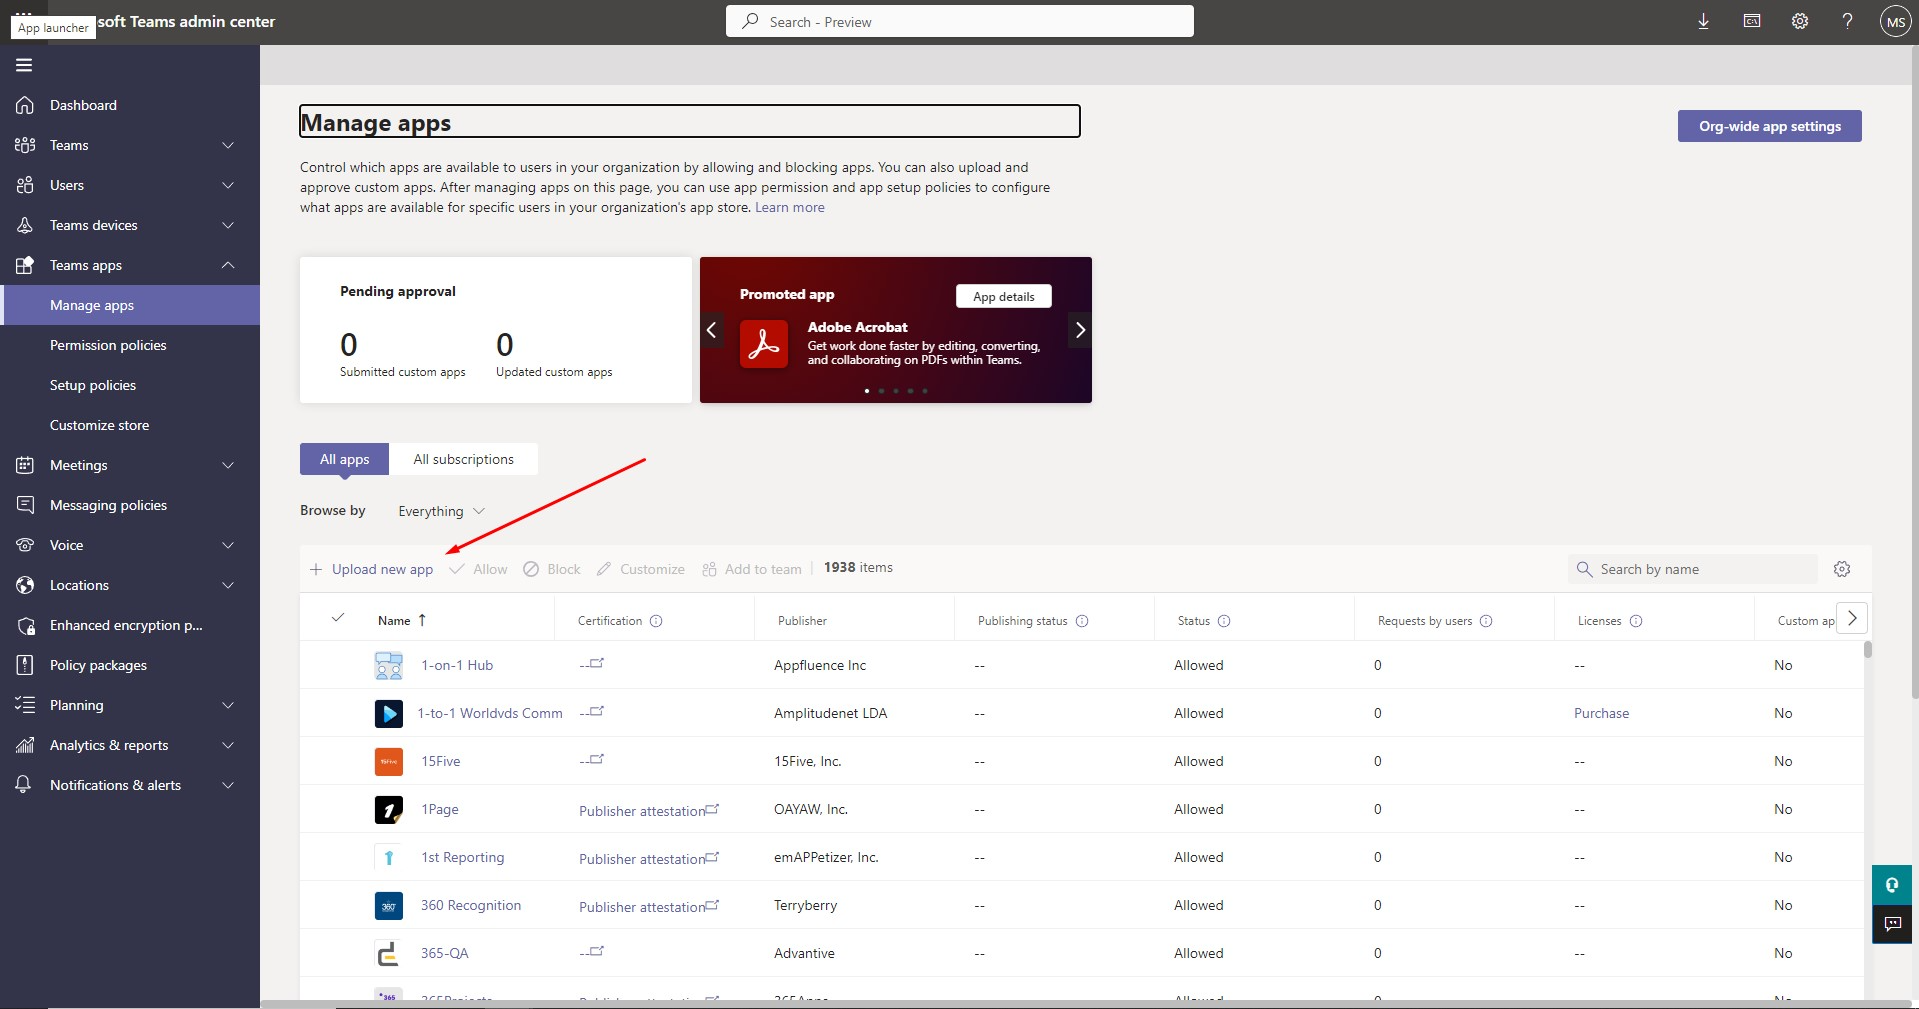Click the Policy packages icon
The height and width of the screenshot is (1009, 1919).
click(25, 665)
